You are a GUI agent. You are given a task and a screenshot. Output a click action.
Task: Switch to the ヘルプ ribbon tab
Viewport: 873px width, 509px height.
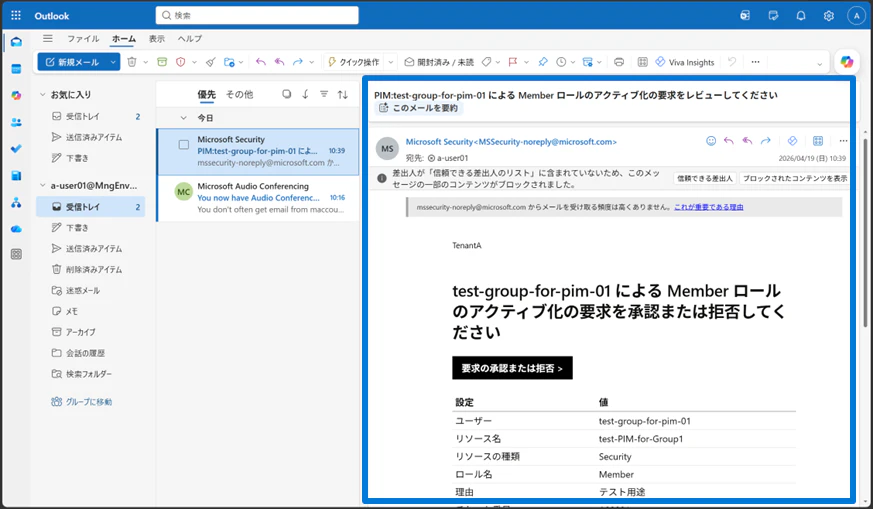point(190,38)
